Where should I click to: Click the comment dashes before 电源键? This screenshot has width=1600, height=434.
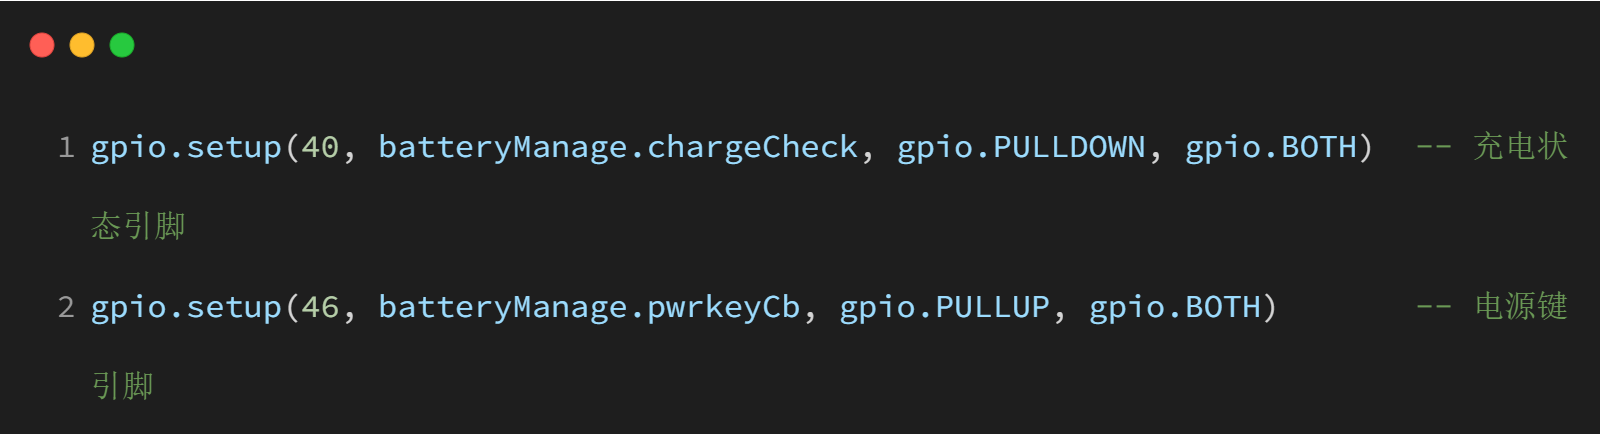[1434, 307]
